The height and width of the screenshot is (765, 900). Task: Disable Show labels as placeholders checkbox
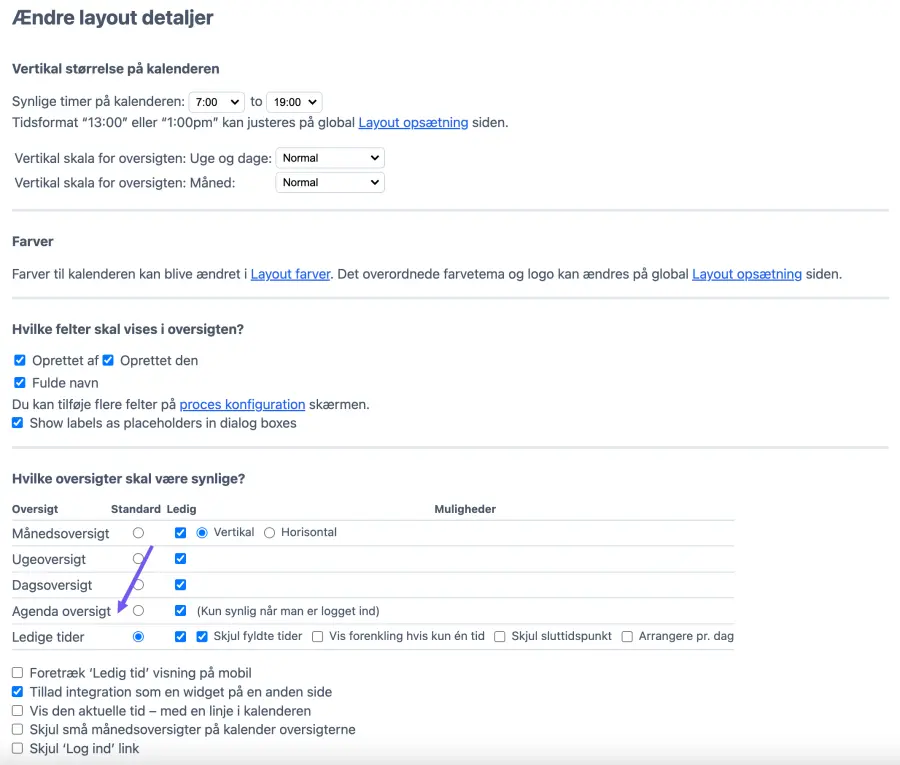(18, 423)
